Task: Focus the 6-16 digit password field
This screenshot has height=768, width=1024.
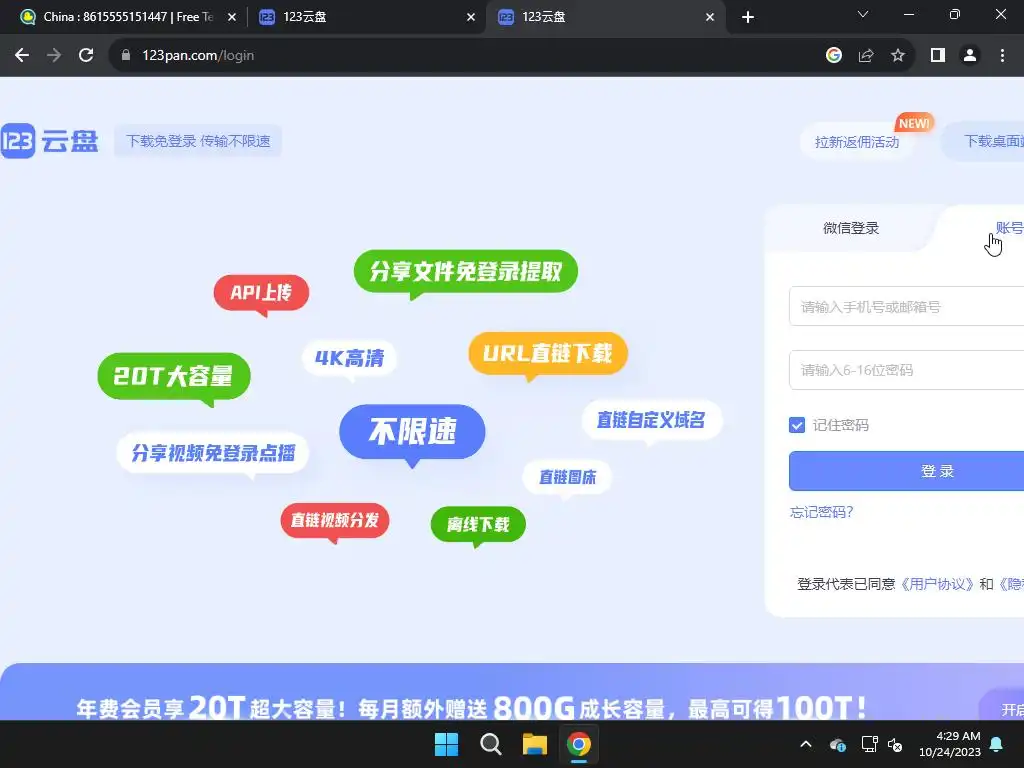Action: tap(906, 370)
